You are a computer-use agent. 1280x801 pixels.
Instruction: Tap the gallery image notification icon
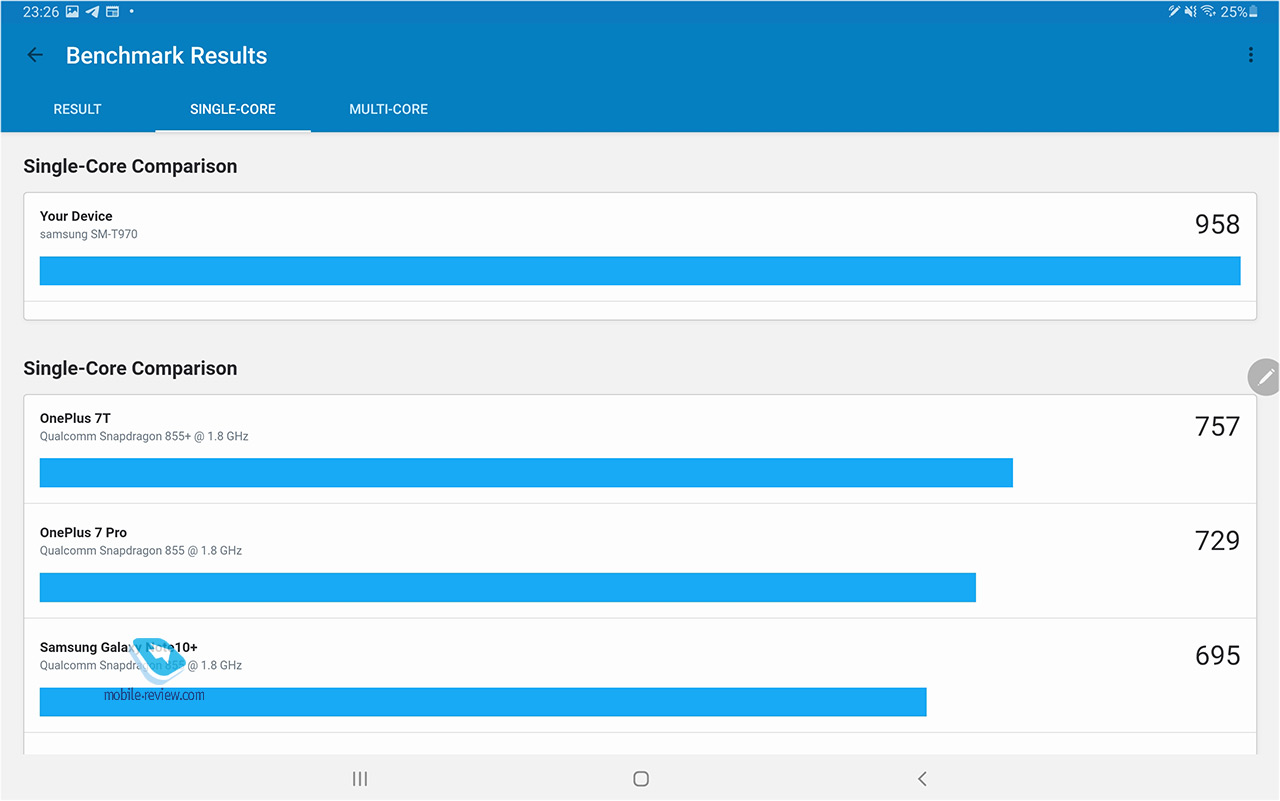(x=72, y=12)
